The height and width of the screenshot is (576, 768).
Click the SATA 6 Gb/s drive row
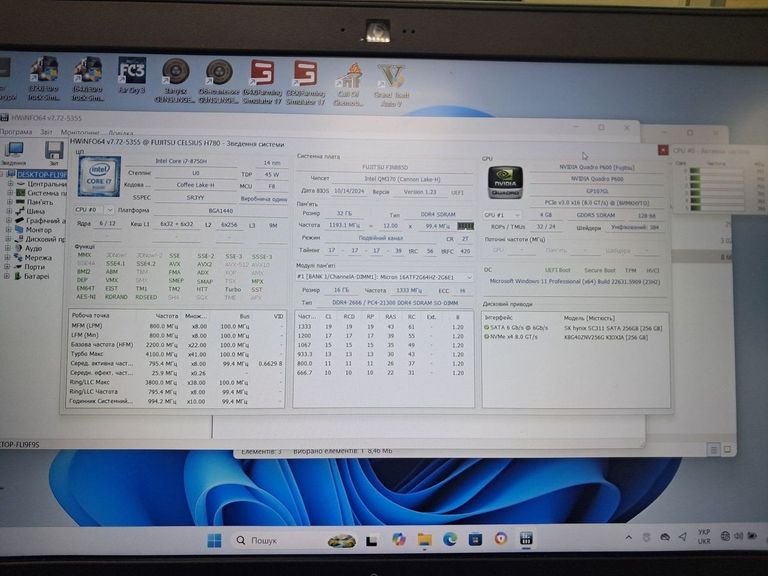[574, 328]
